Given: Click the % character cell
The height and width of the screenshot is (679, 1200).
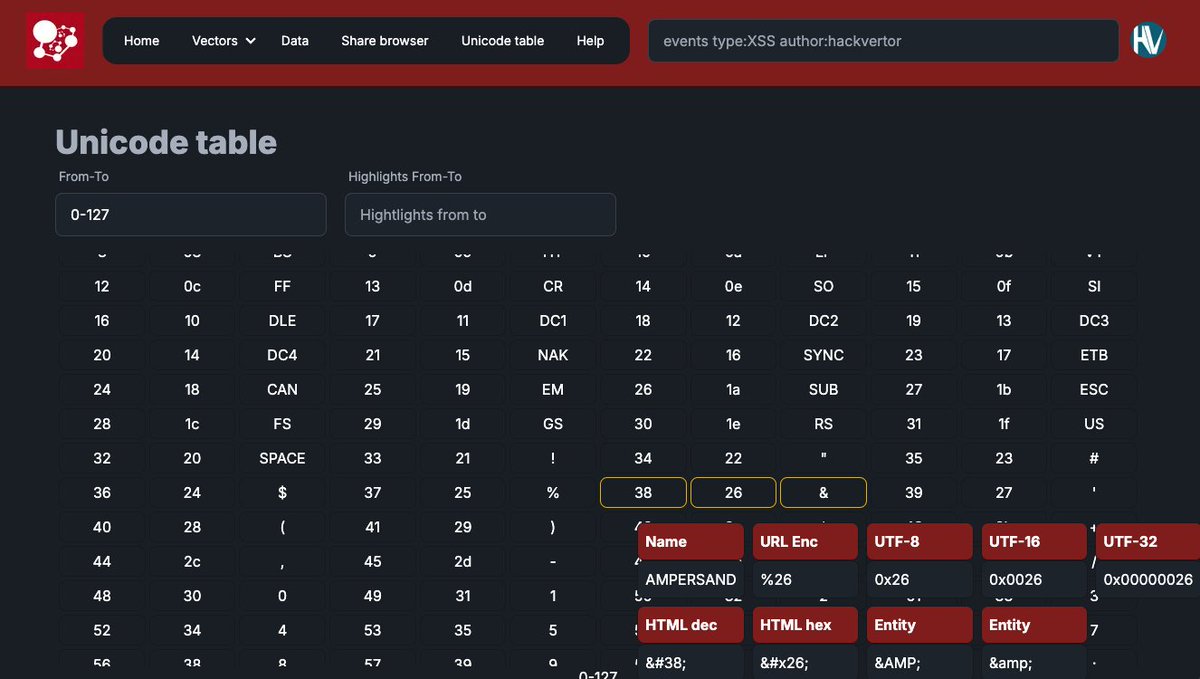Looking at the screenshot, I should click(x=553, y=493).
